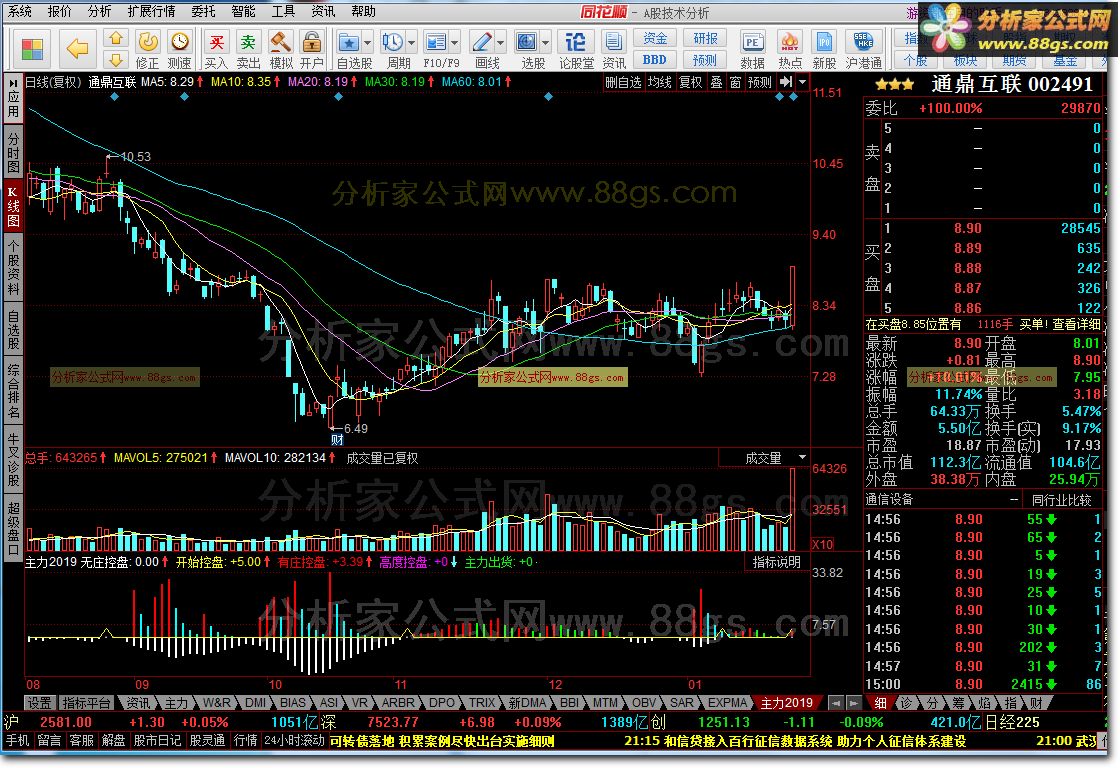Click the 热点 hot topics flame icon
The image size is (1120, 768).
(x=789, y=49)
